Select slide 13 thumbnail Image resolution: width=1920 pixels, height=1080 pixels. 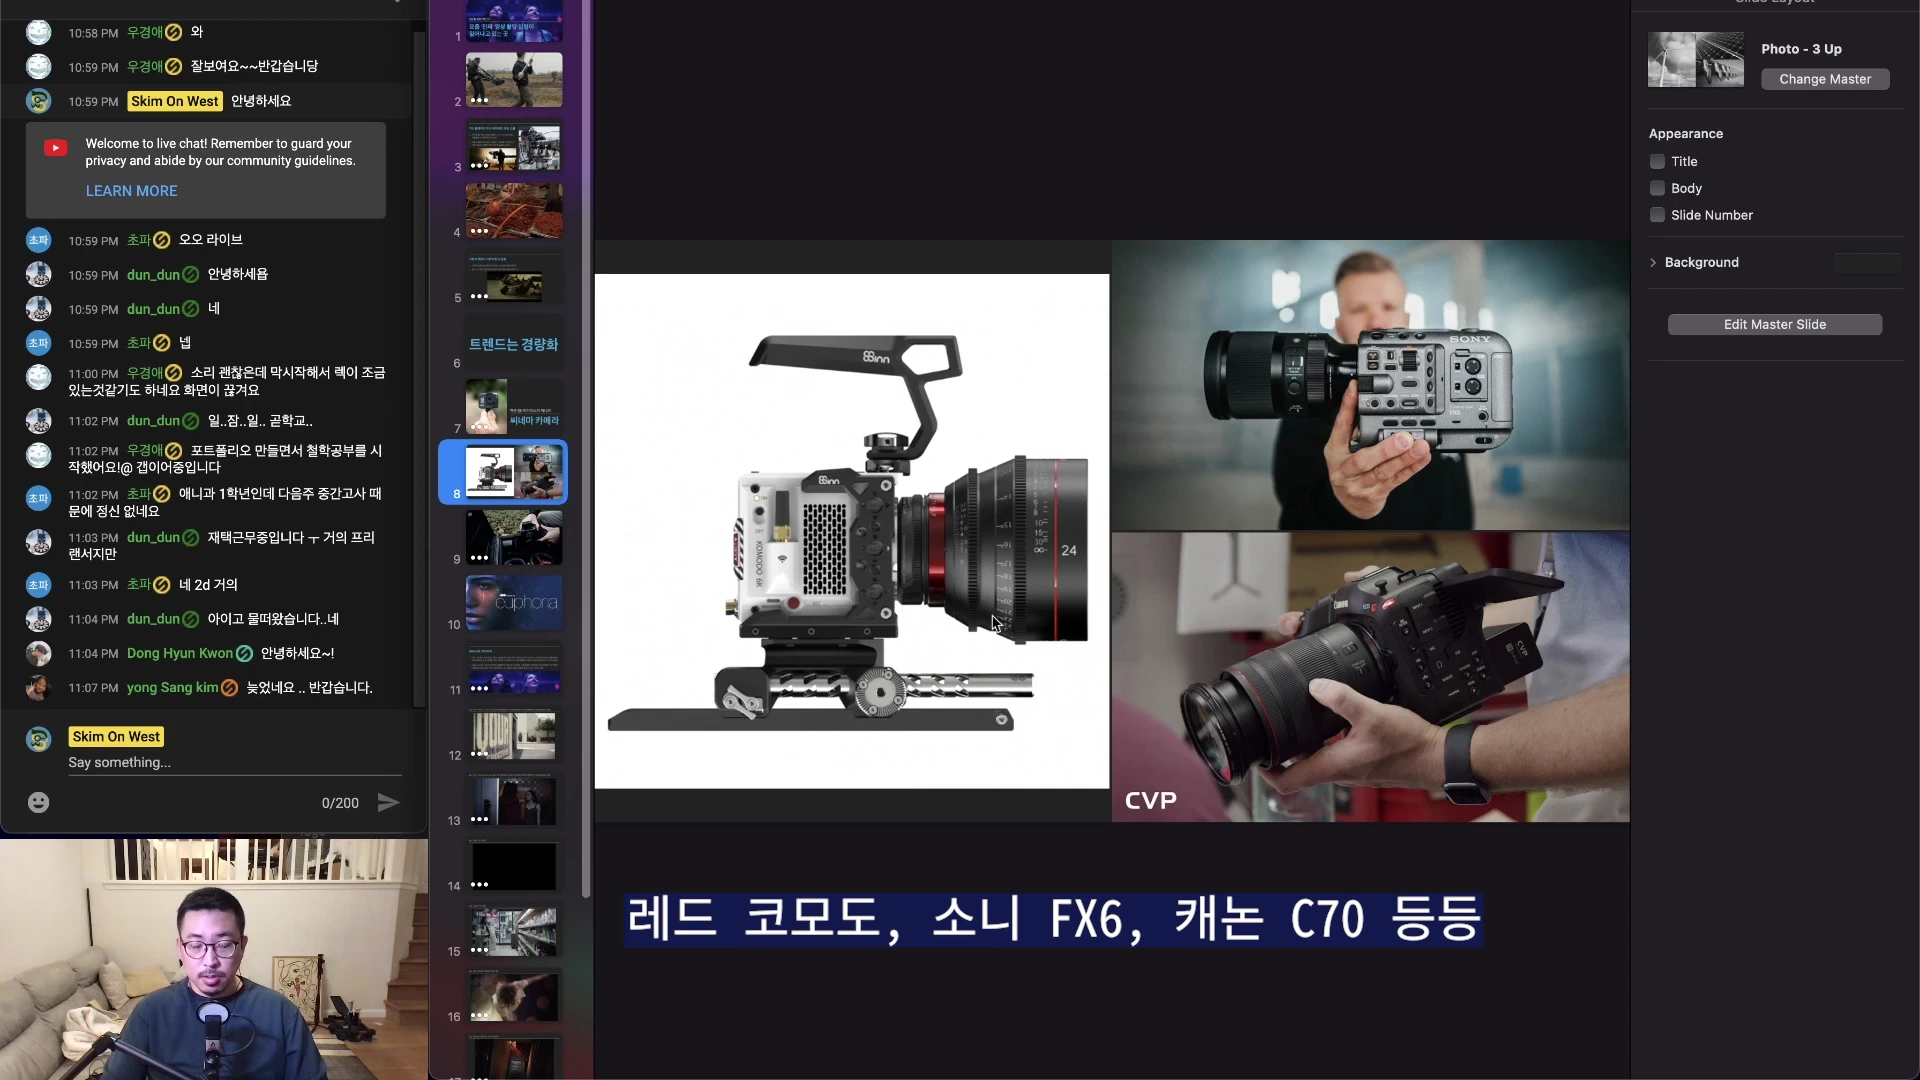pos(514,799)
